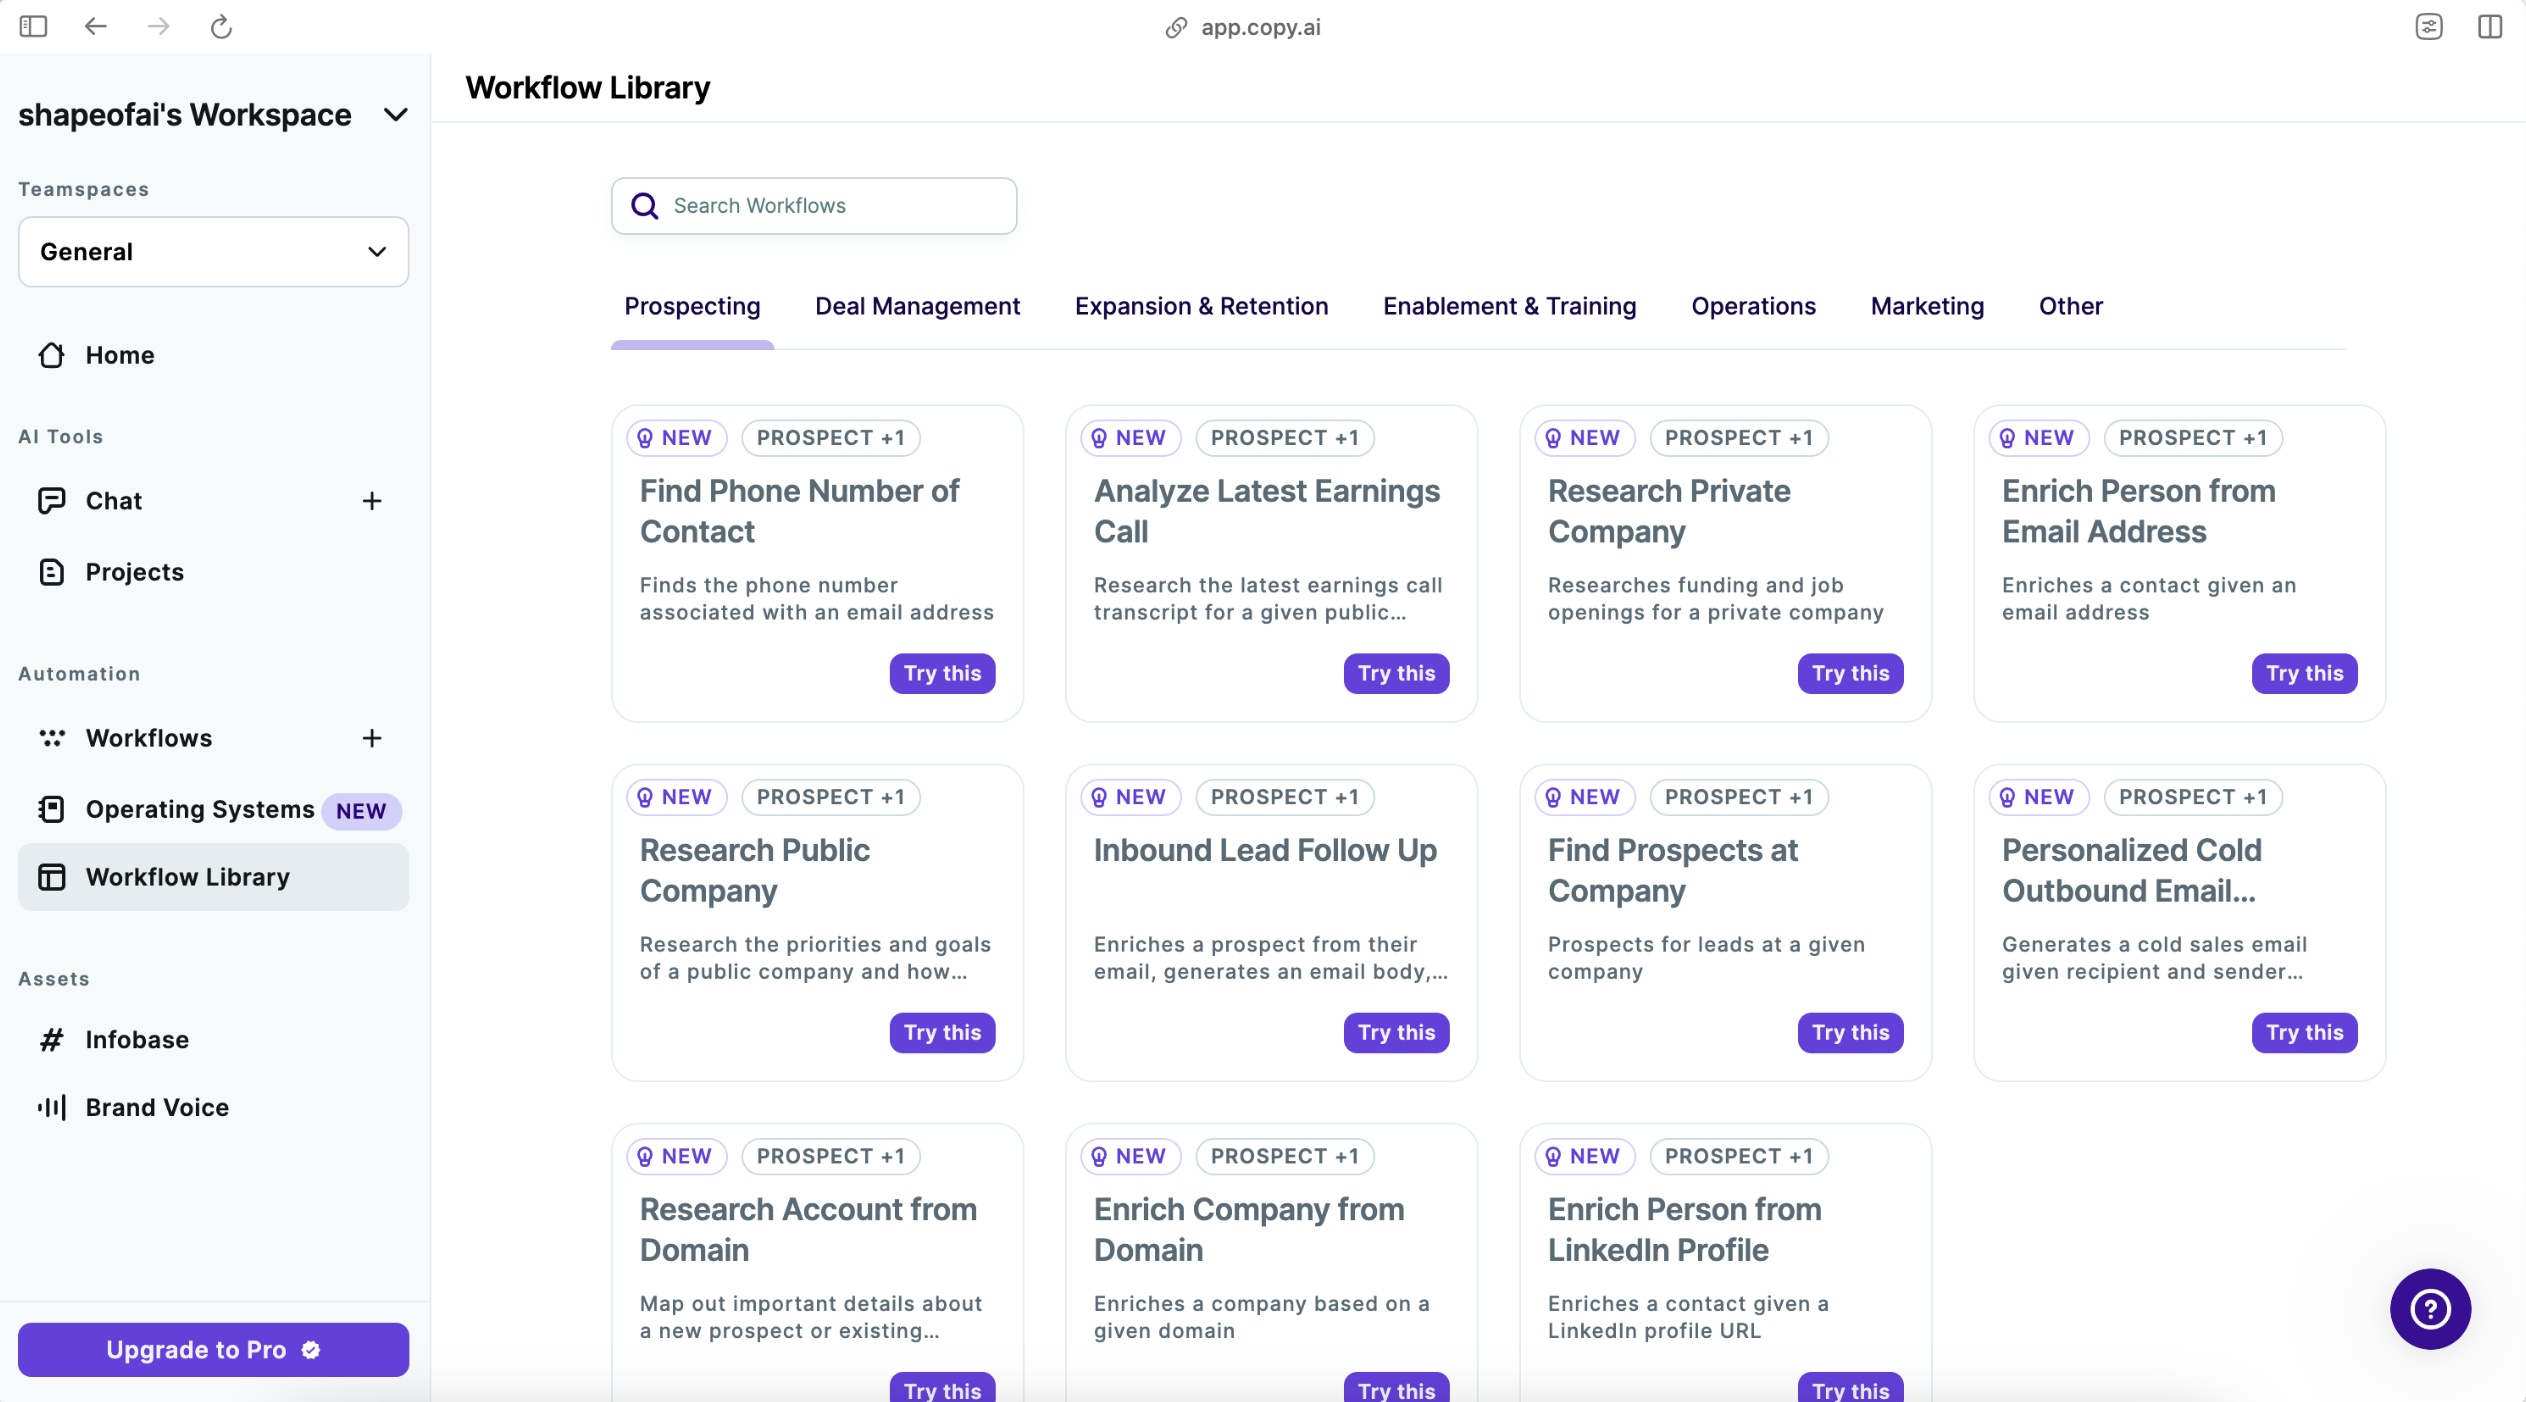Select the Marketing tab
Screen dimensions: 2526x1402
[x=1927, y=306]
